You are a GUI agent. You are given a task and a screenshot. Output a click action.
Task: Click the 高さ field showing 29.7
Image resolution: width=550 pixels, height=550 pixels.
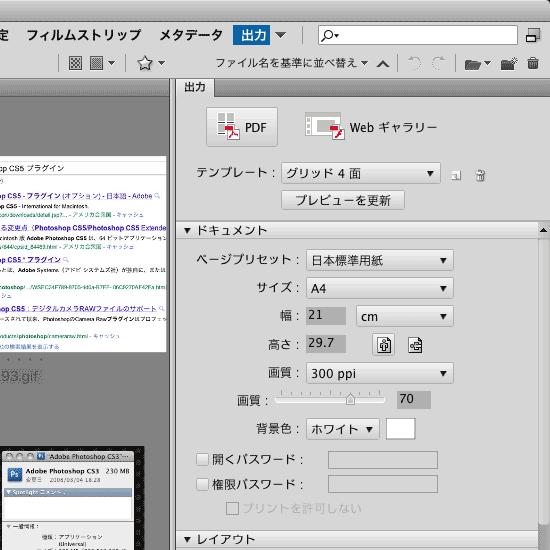(x=326, y=343)
